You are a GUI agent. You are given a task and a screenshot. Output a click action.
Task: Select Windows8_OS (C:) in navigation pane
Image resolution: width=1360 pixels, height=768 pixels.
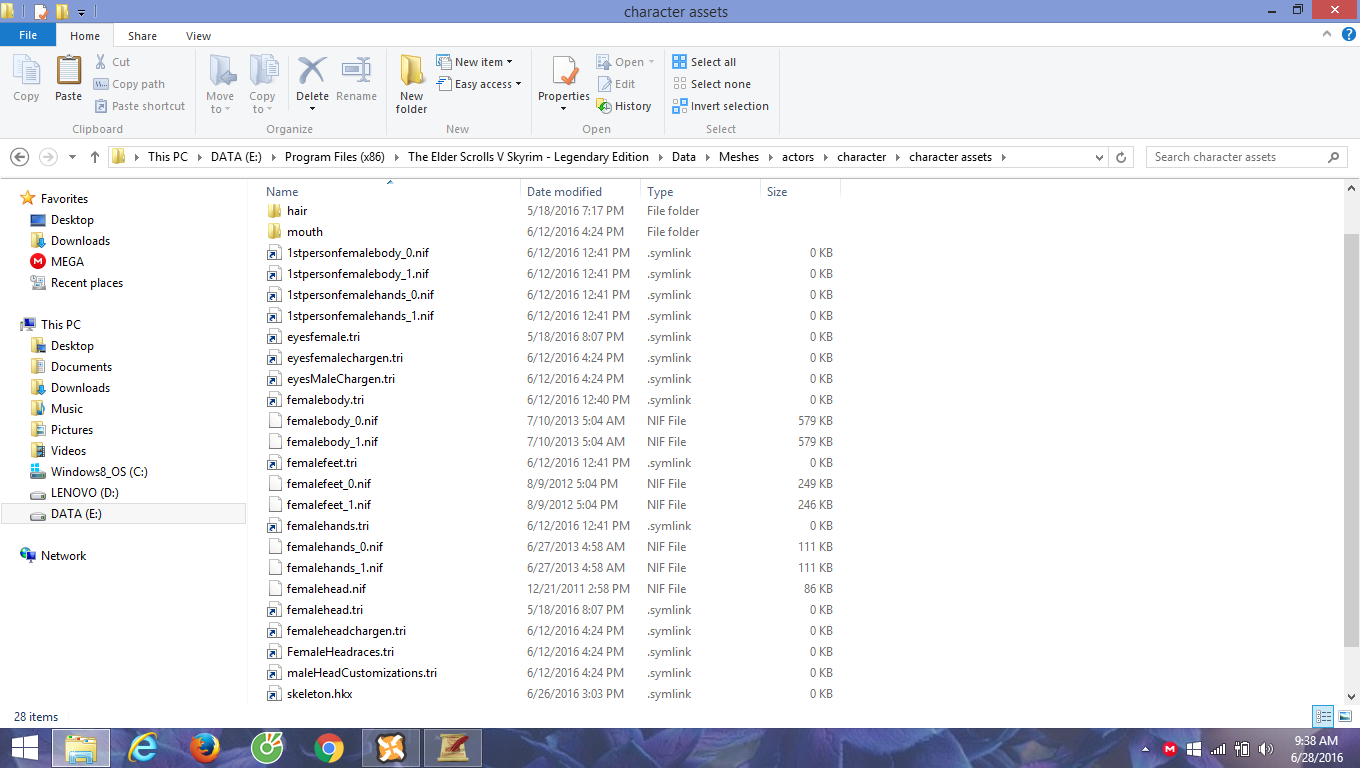coord(99,472)
